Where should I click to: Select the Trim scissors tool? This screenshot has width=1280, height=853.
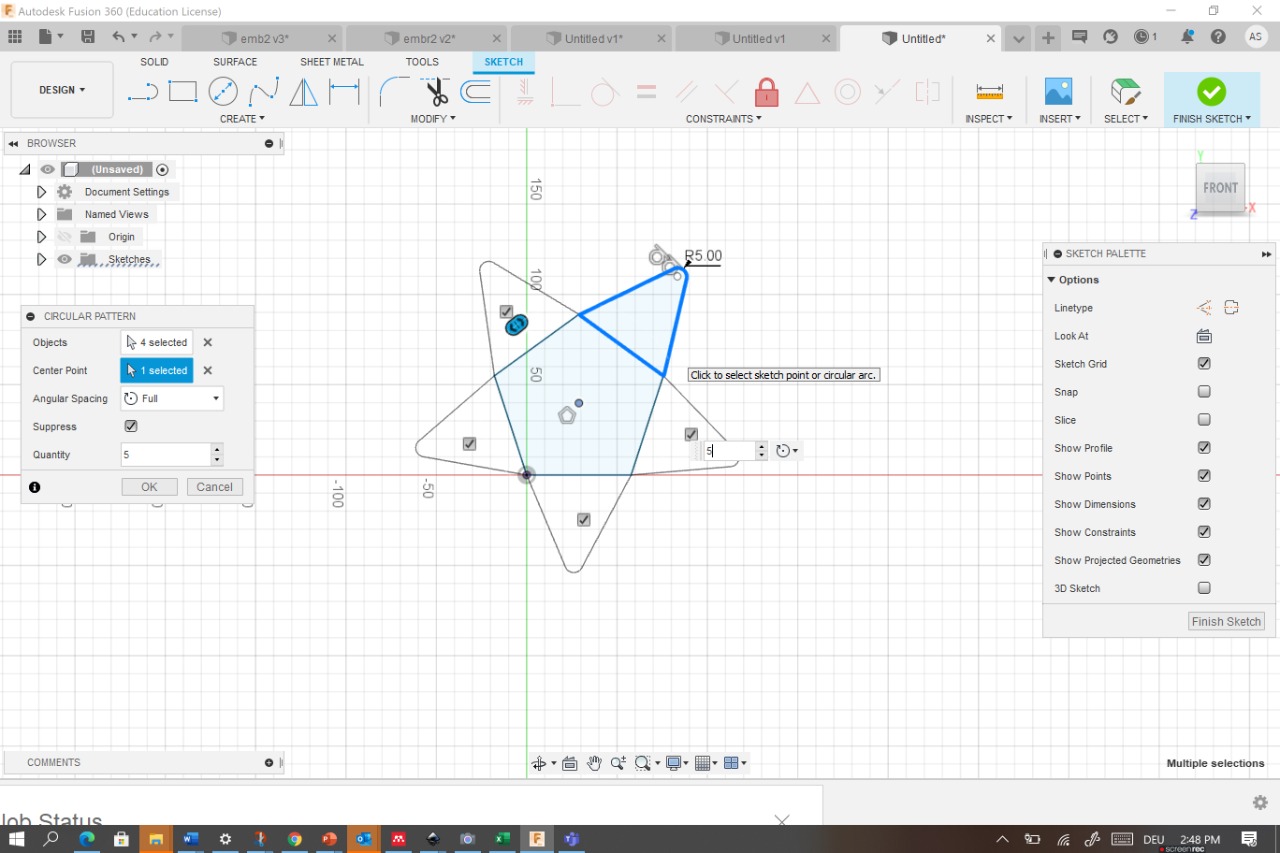pos(436,92)
